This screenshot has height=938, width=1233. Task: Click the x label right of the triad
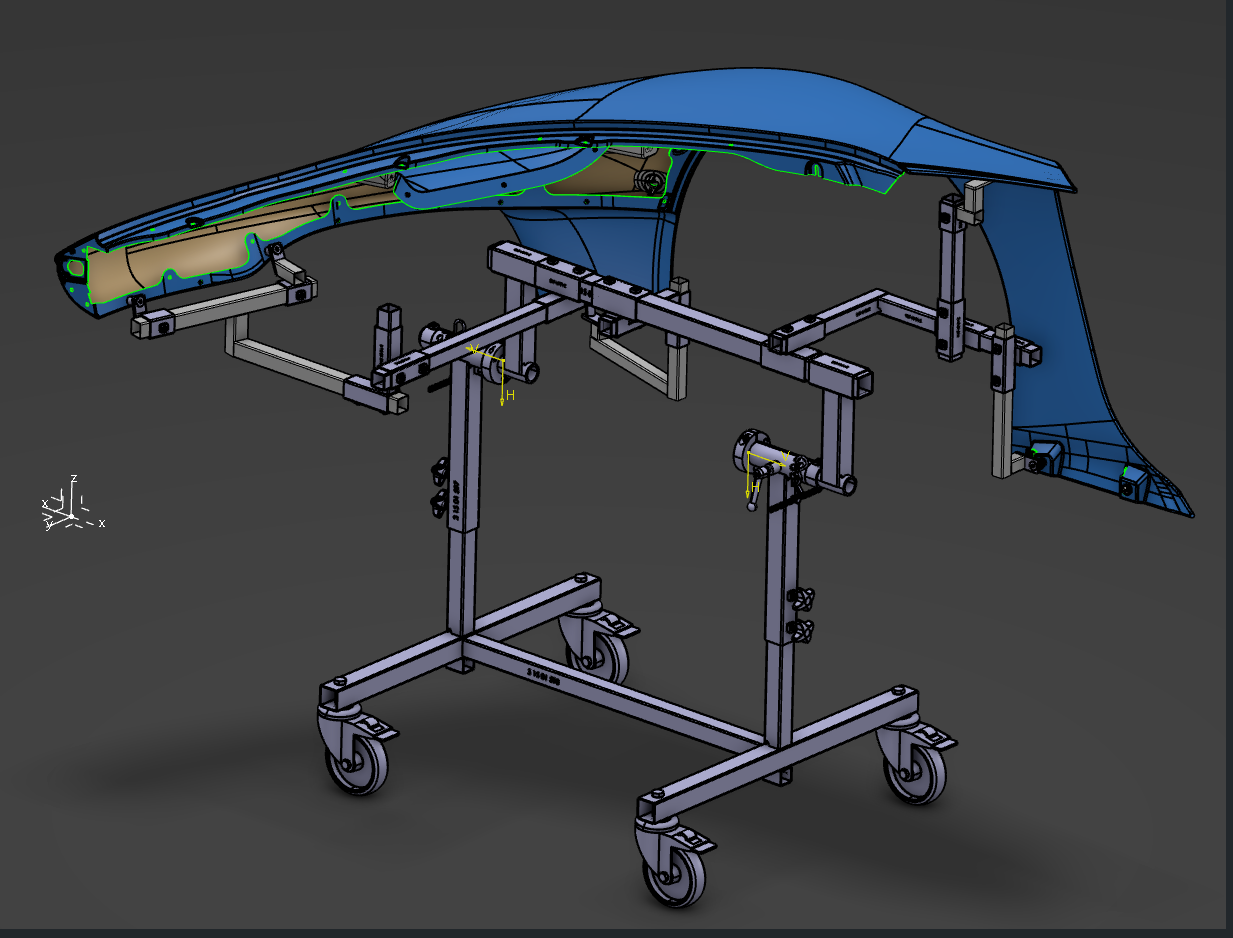tap(101, 523)
